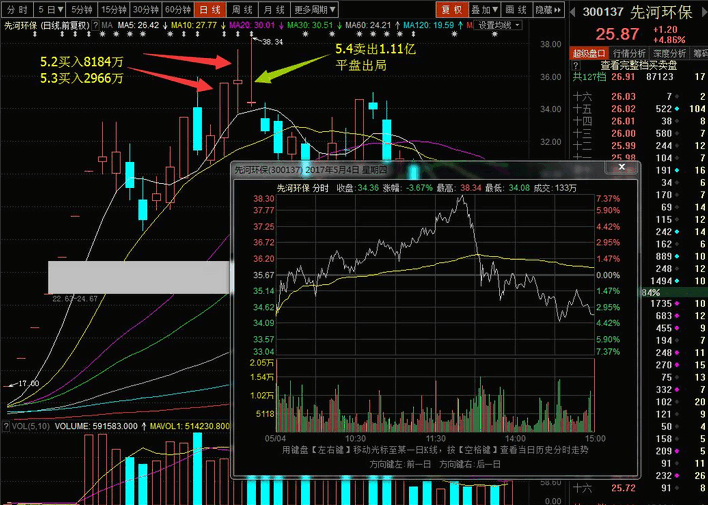Open the 叠加 overlay dropdown
Viewport: 708px width, 505px height.
click(x=484, y=9)
